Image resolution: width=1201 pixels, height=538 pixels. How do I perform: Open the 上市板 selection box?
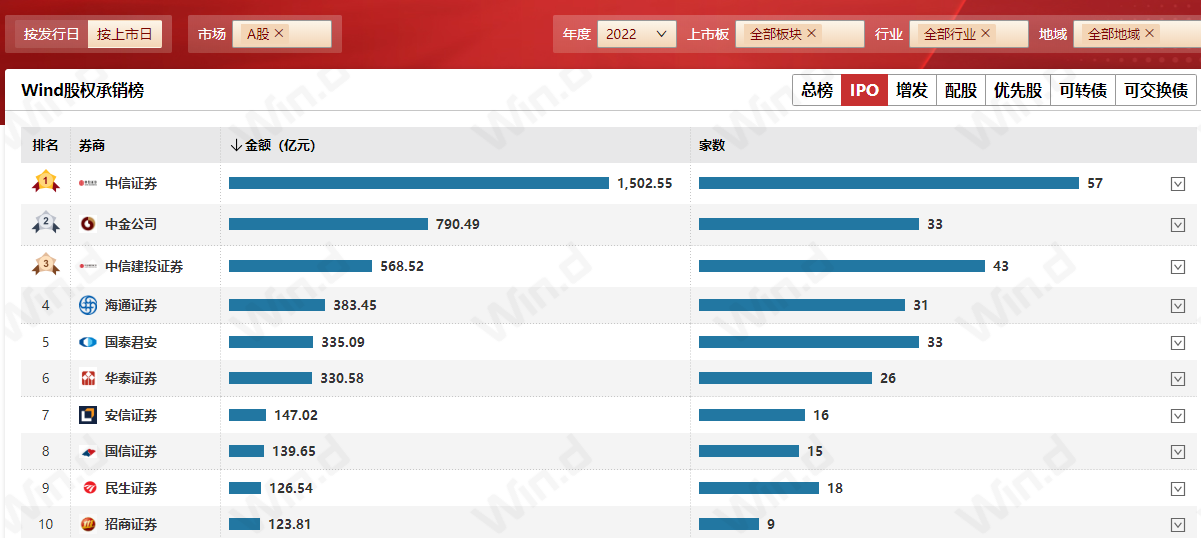point(800,34)
